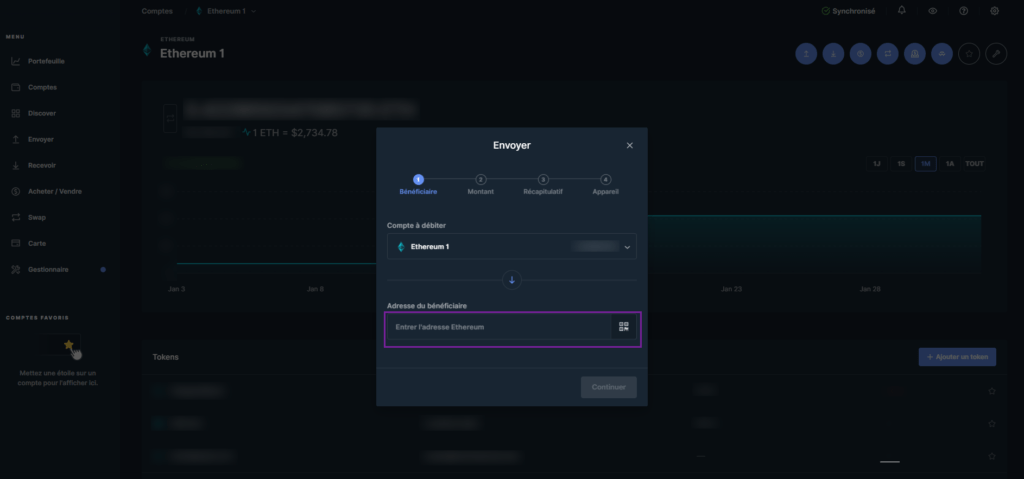1024x479 pixels.
Task: Open Comptes in the sidebar menu
Action: click(42, 88)
